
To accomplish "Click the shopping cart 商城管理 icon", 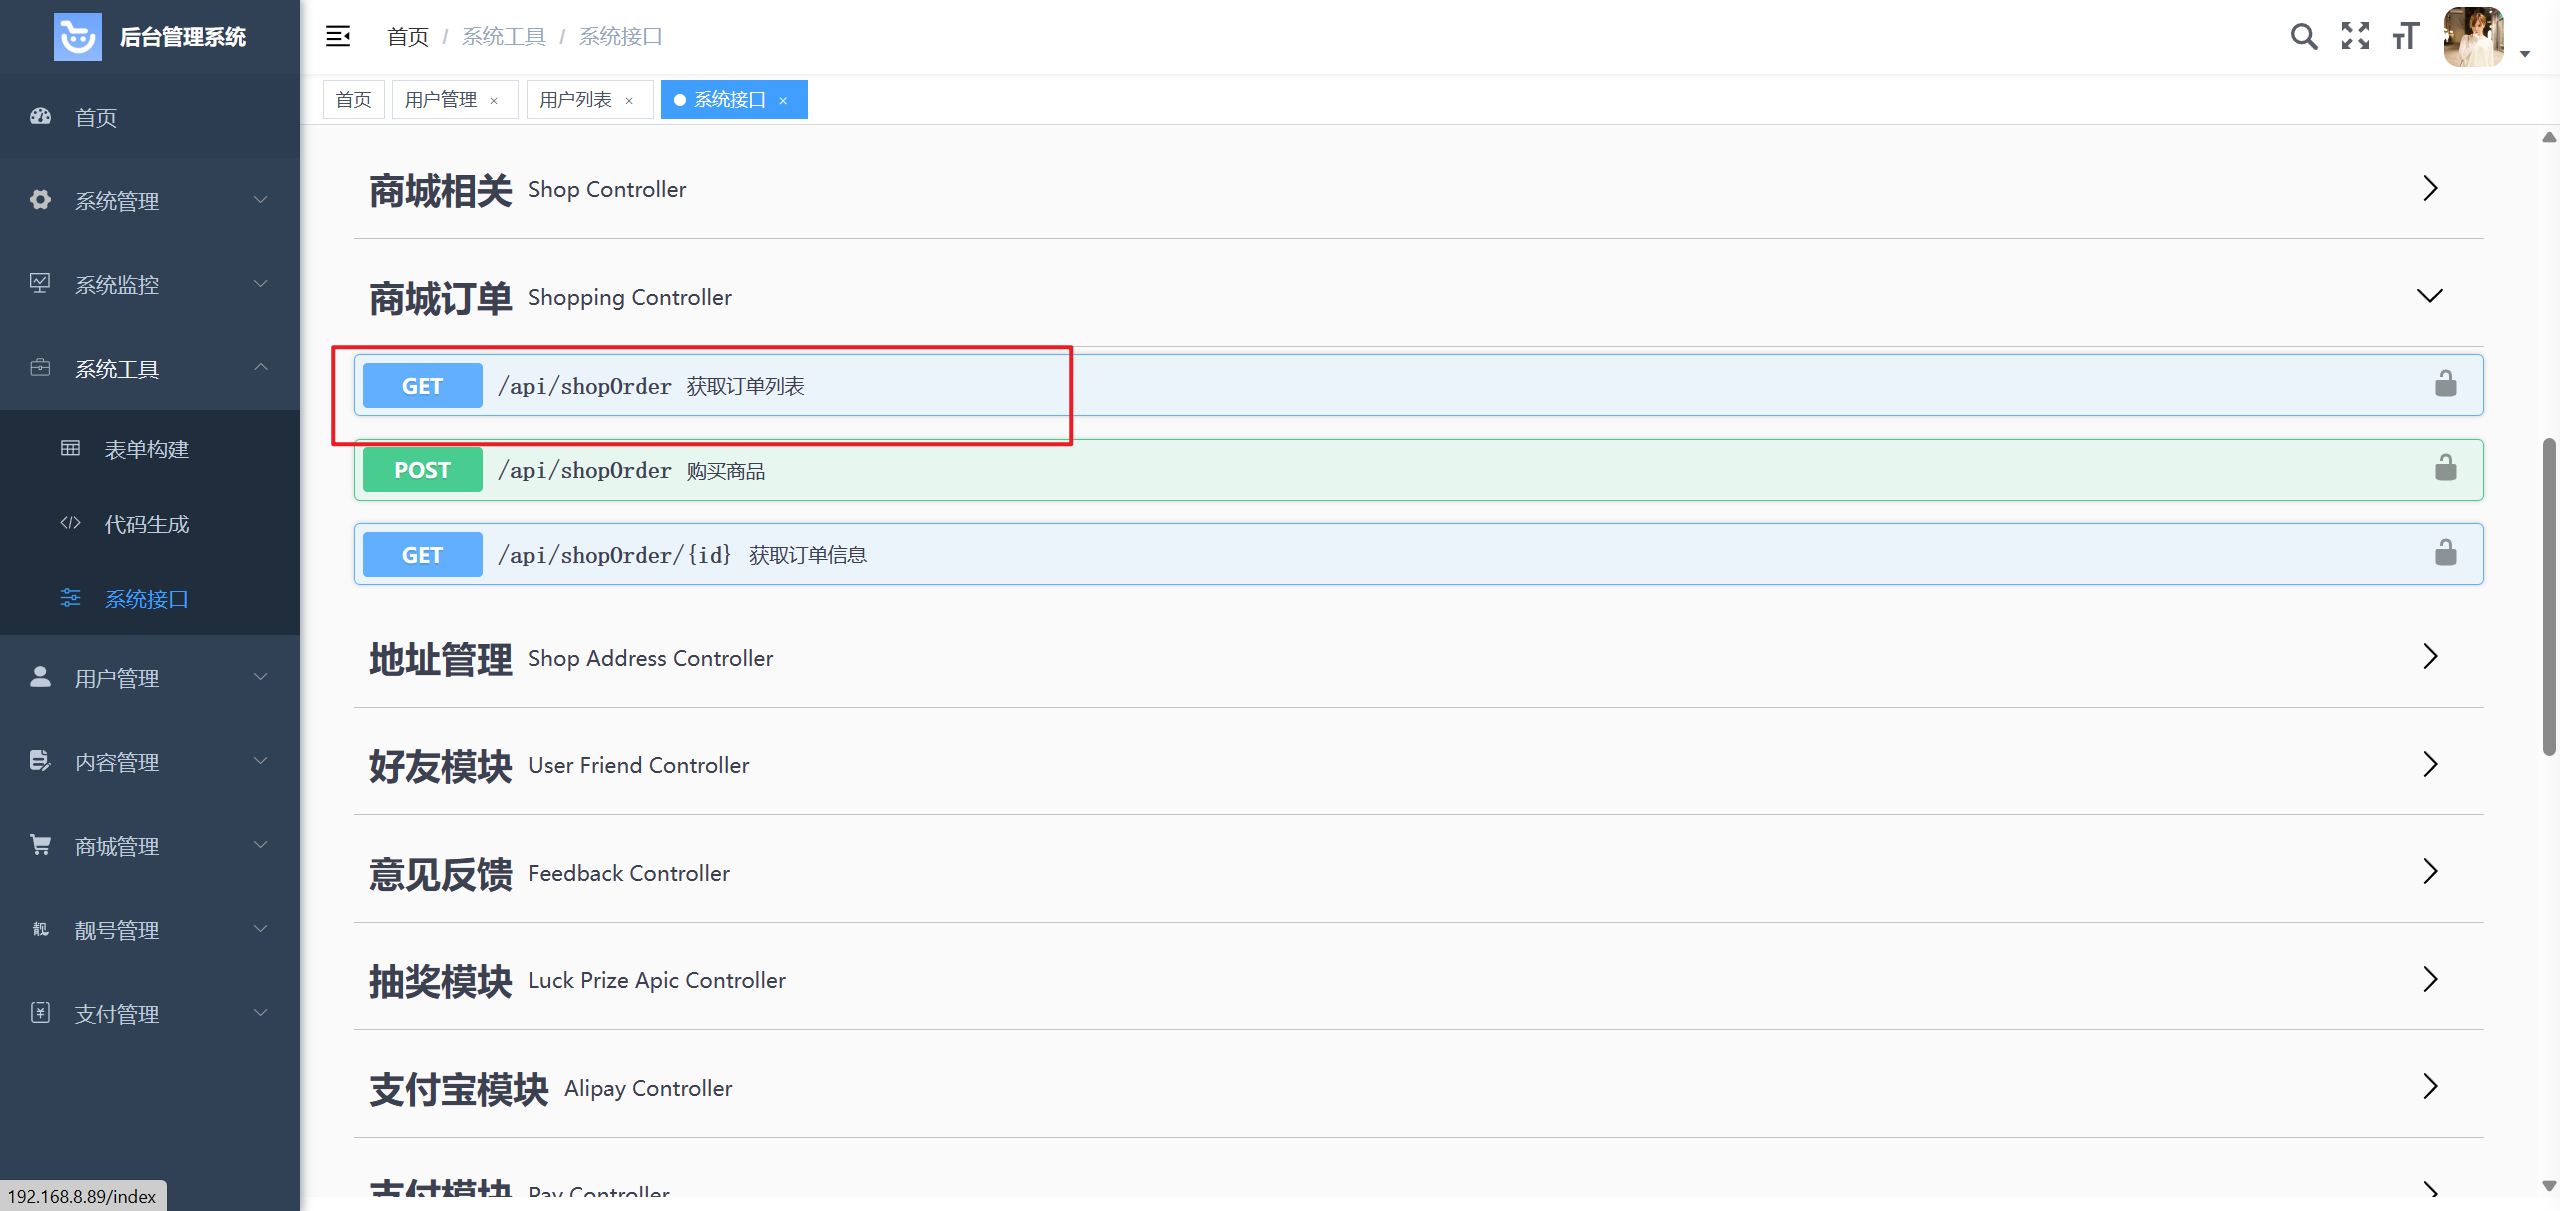I will point(40,846).
